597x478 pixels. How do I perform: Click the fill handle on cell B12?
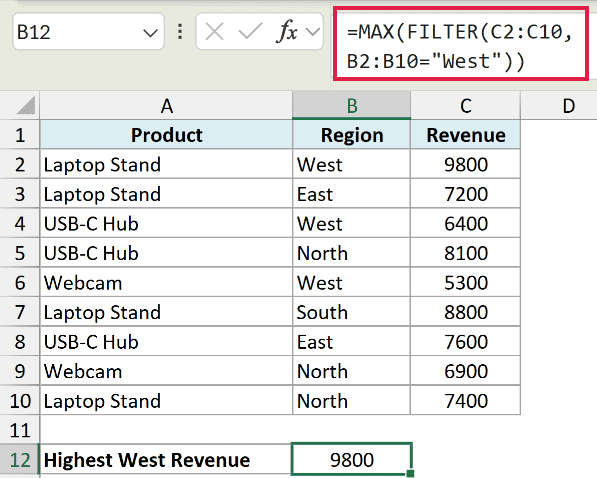pos(410,473)
